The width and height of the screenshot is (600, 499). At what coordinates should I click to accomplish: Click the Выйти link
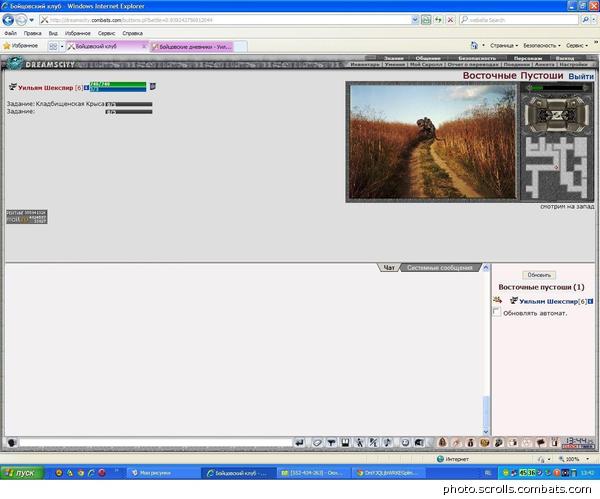pyautogui.click(x=581, y=76)
